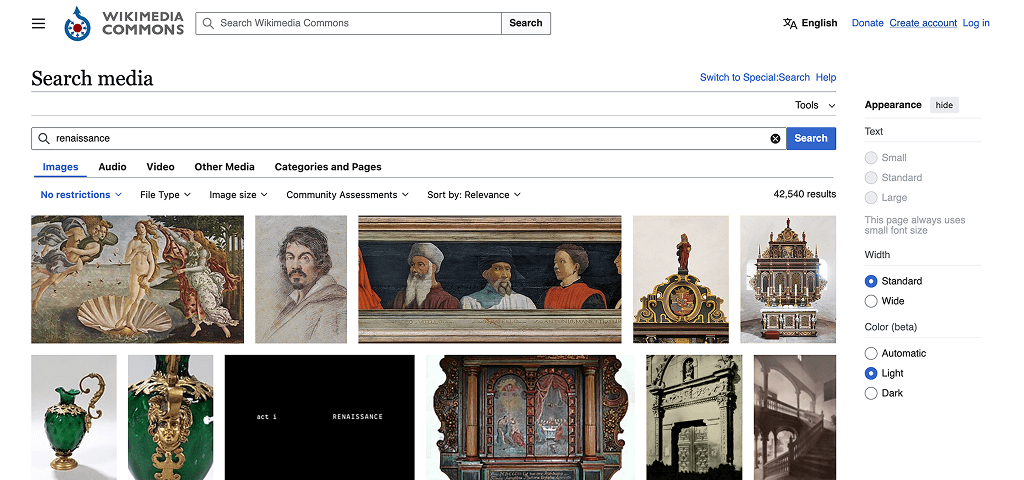The width and height of the screenshot is (1024, 480).
Task: Switch to the Video tab
Action: [x=161, y=167]
